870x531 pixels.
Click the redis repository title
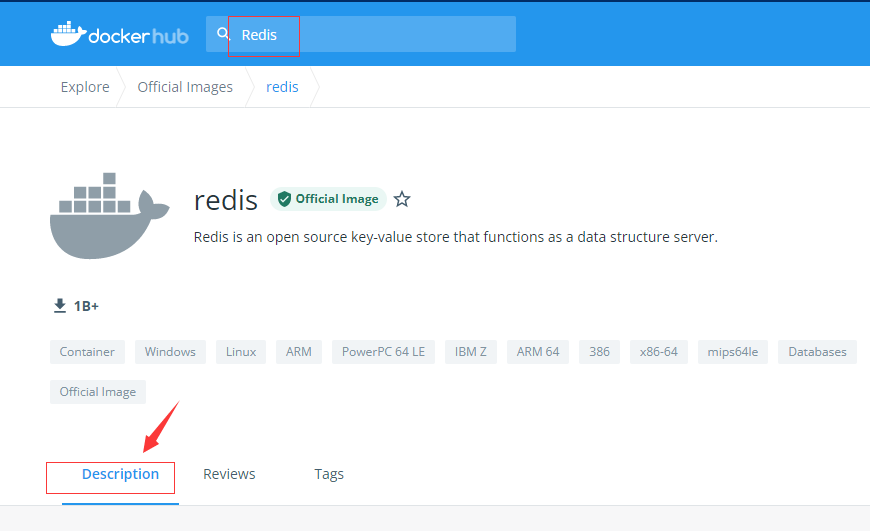[x=226, y=200]
